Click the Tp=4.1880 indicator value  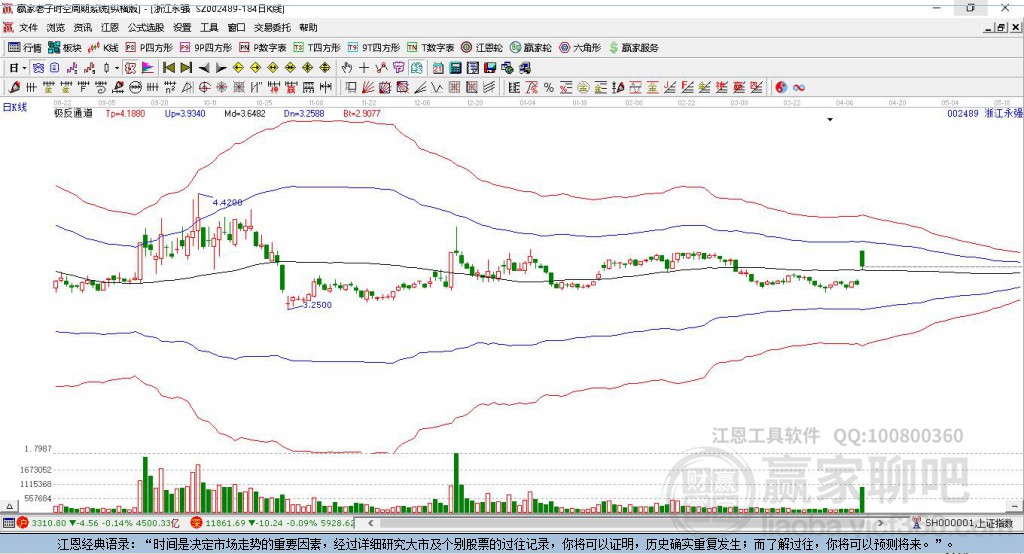(x=125, y=113)
